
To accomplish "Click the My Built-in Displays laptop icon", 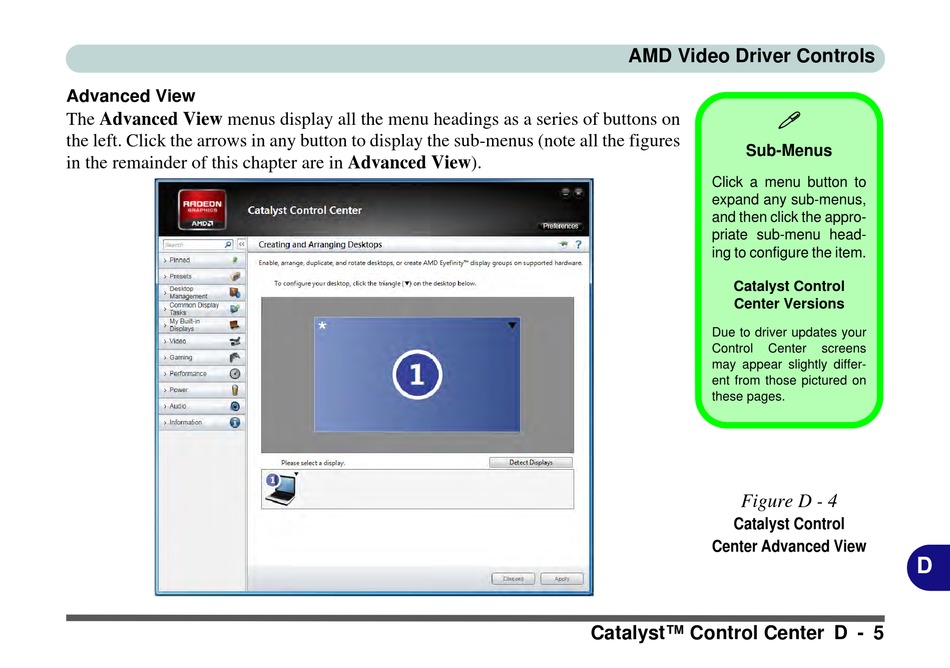I will (235, 325).
